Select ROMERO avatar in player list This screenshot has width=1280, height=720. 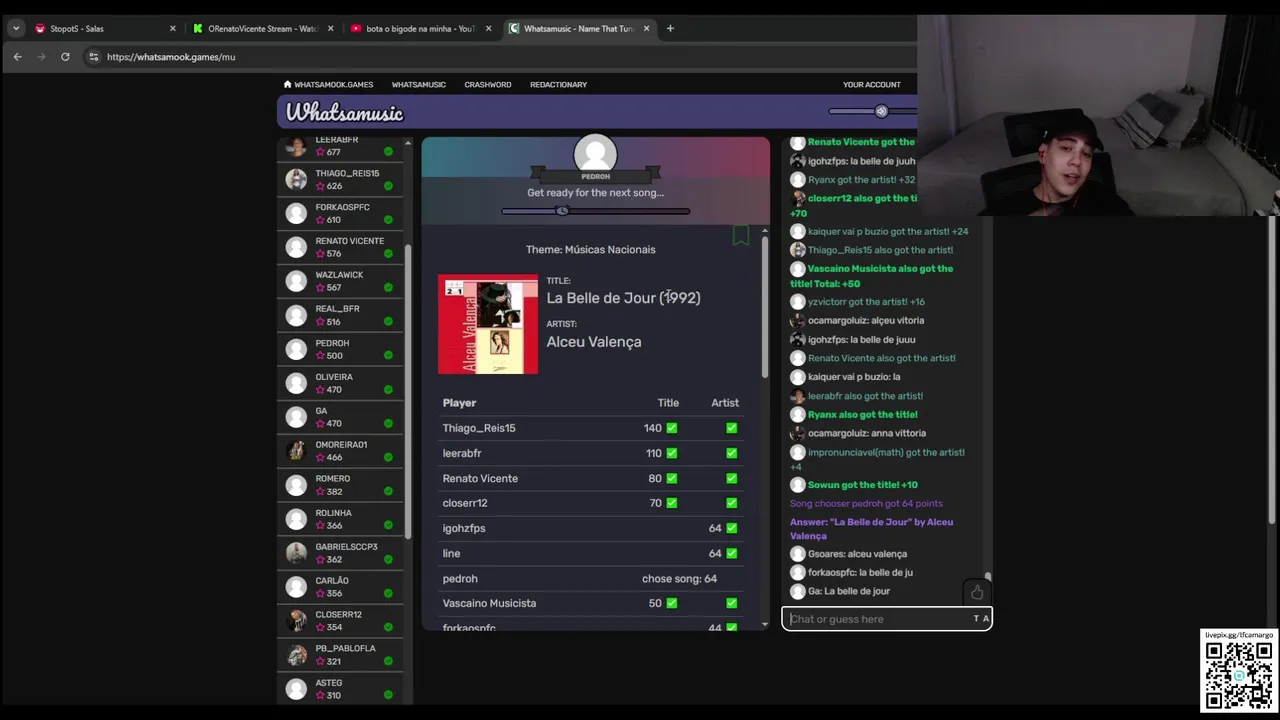pos(296,485)
